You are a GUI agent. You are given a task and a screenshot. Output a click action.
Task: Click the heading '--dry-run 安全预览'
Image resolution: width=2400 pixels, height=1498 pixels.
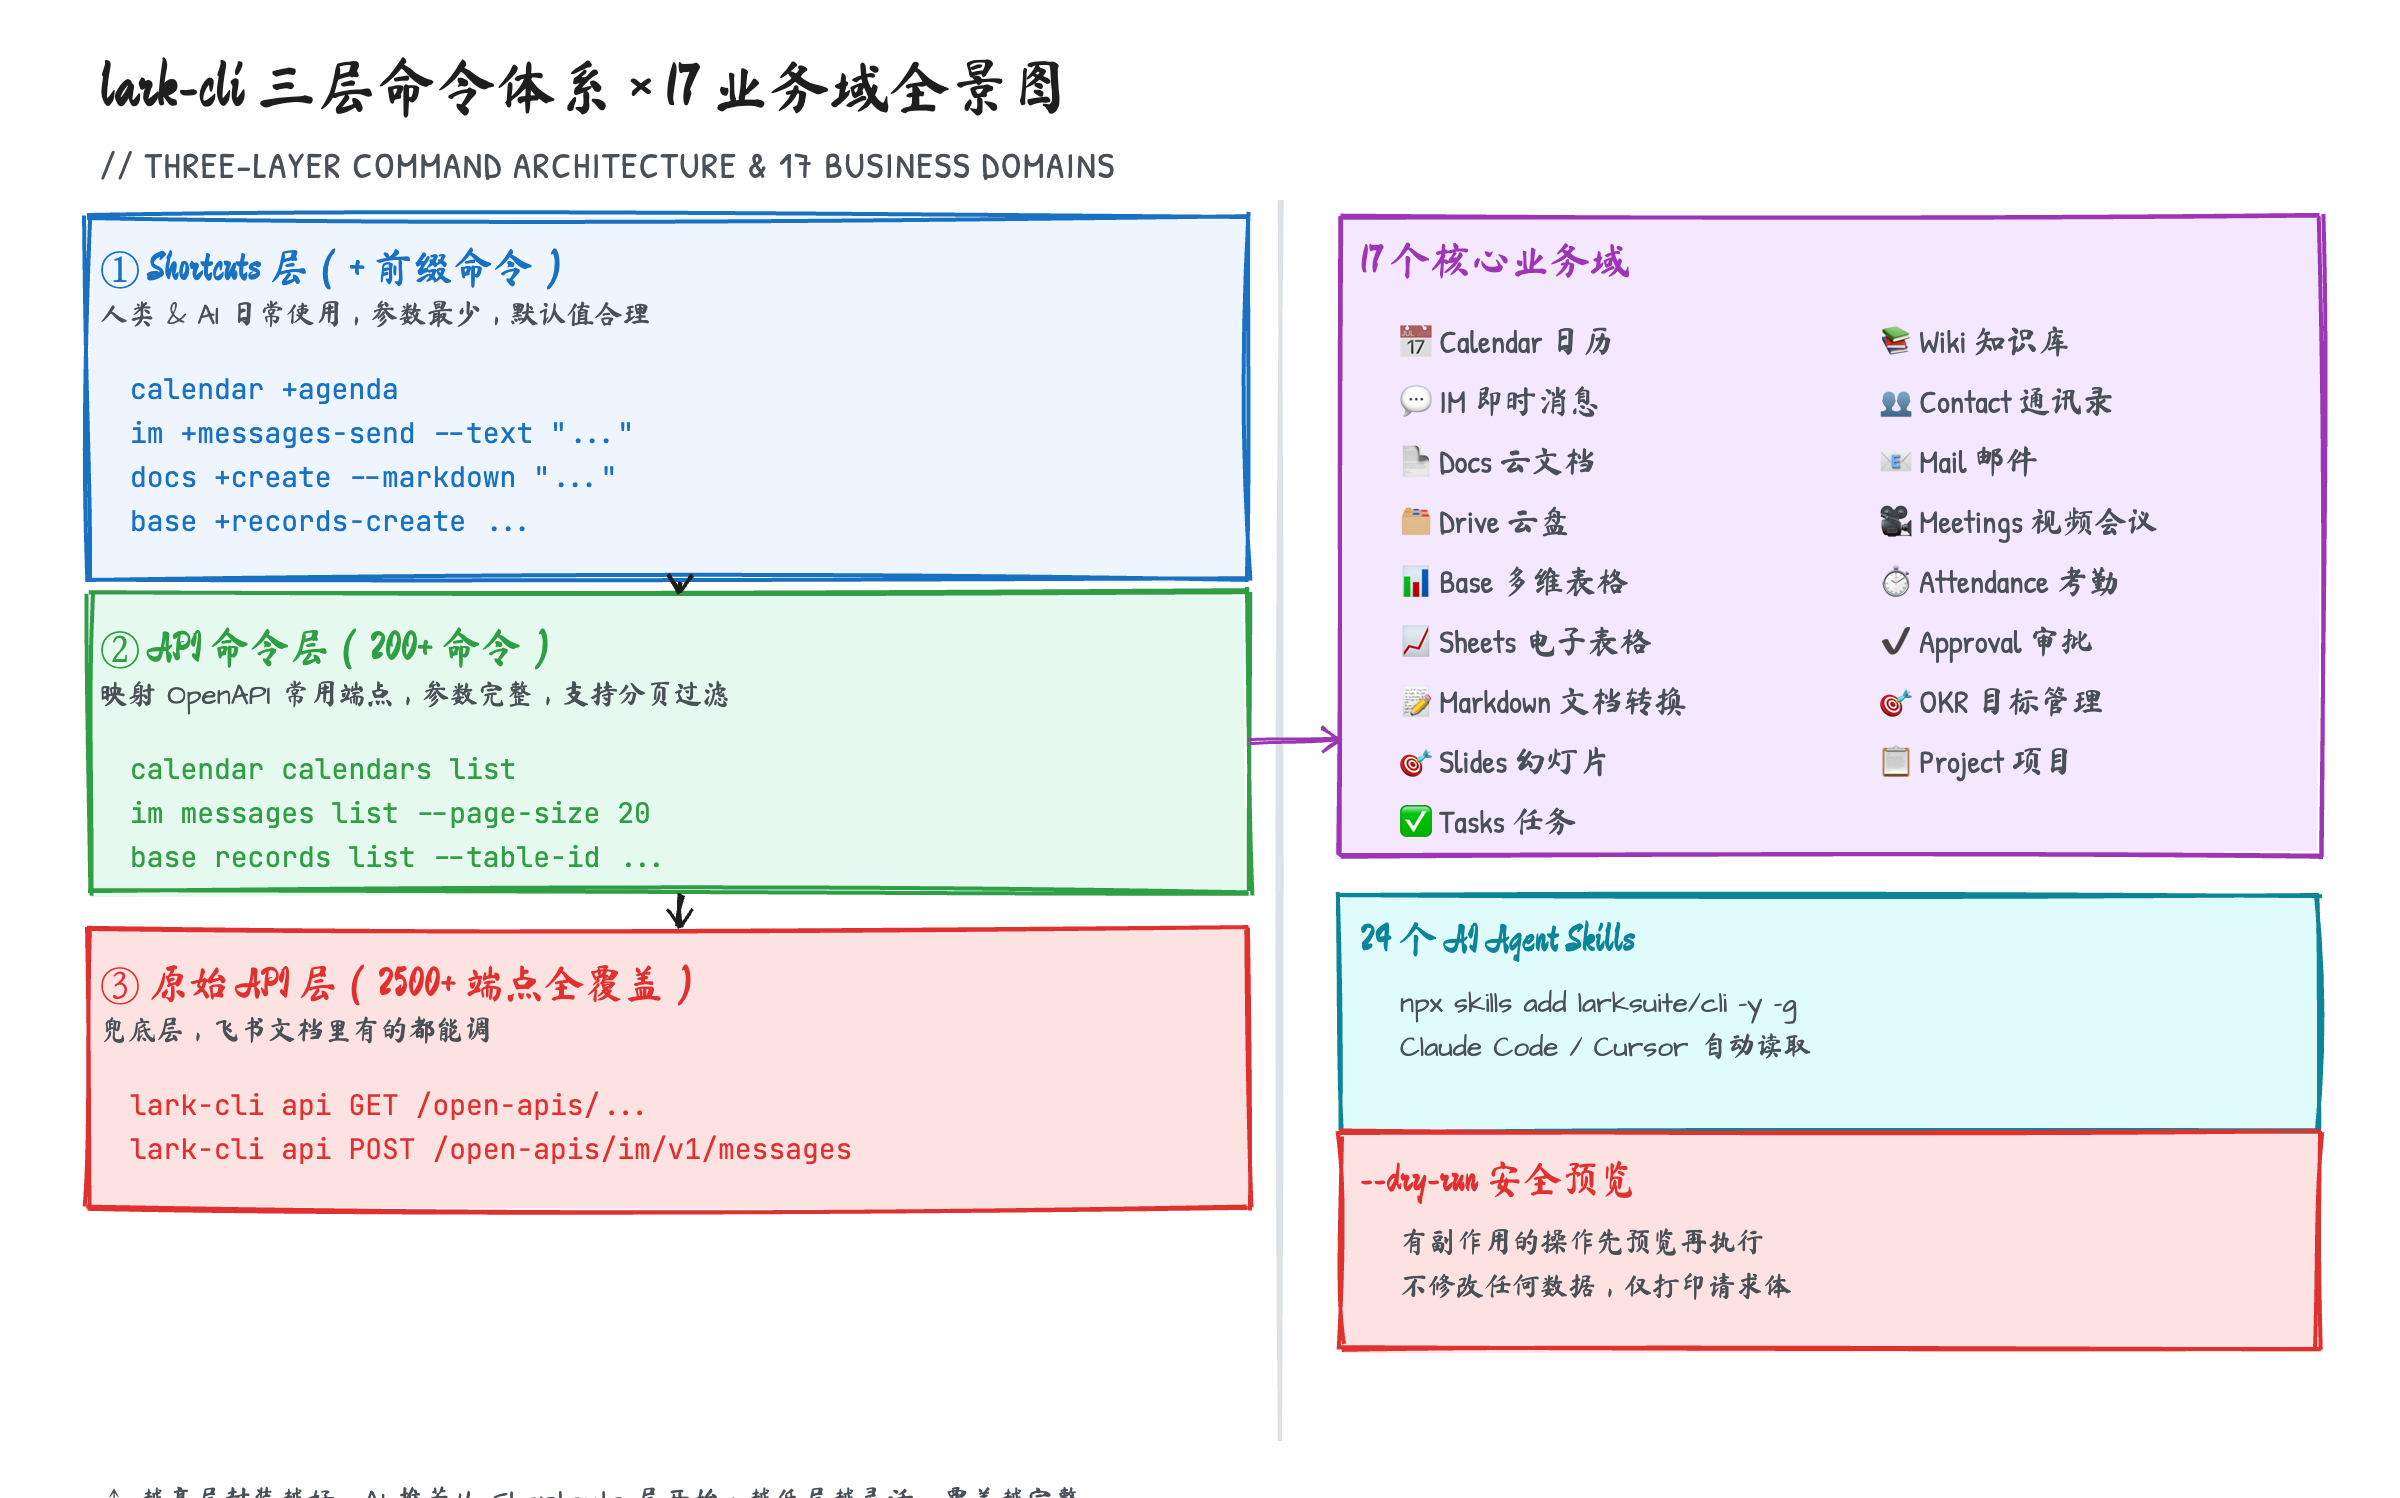click(x=1496, y=1180)
